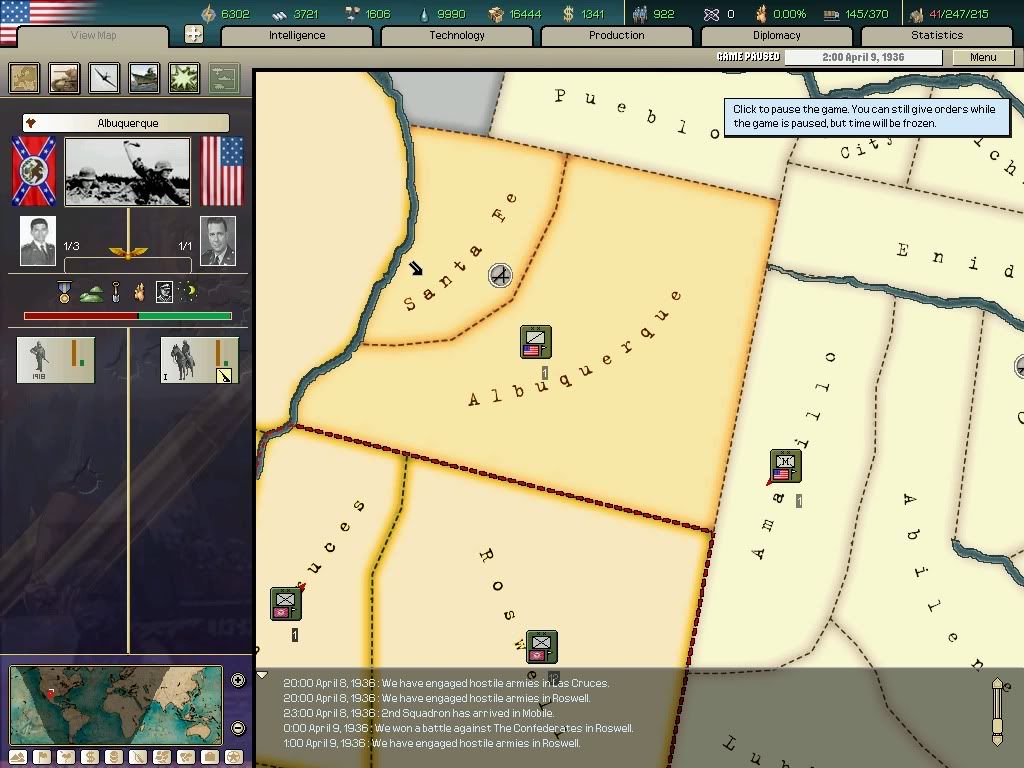Screen dimensions: 1024x768
Task: Click the United States flag in battle panel
Action: (222, 171)
